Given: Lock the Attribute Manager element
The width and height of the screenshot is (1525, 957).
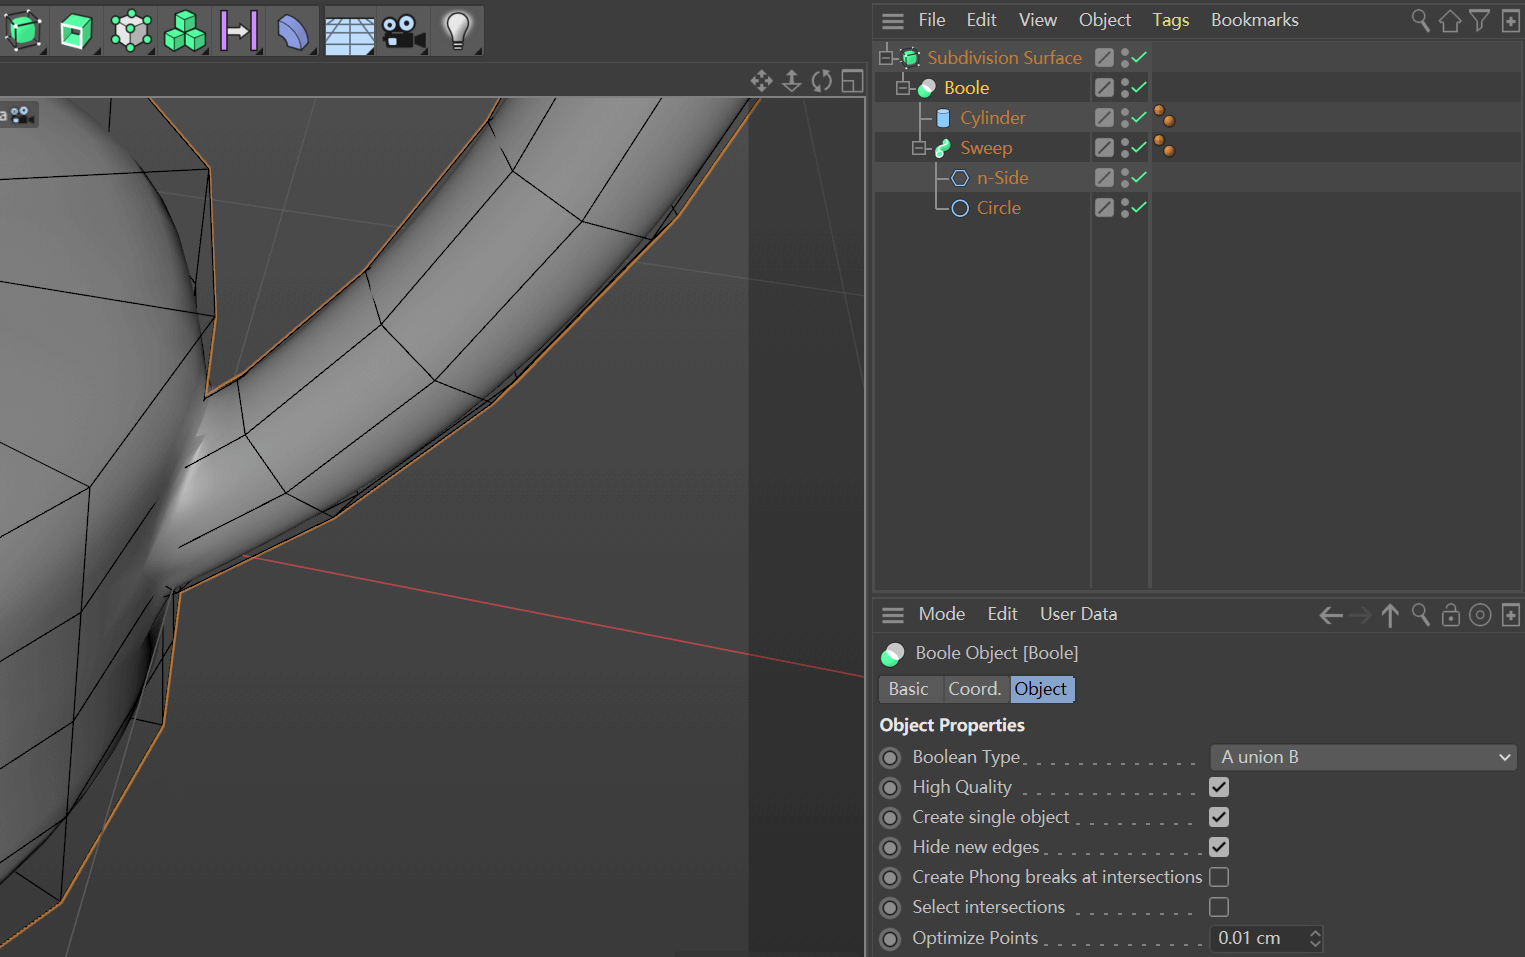Looking at the screenshot, I should click(1450, 615).
